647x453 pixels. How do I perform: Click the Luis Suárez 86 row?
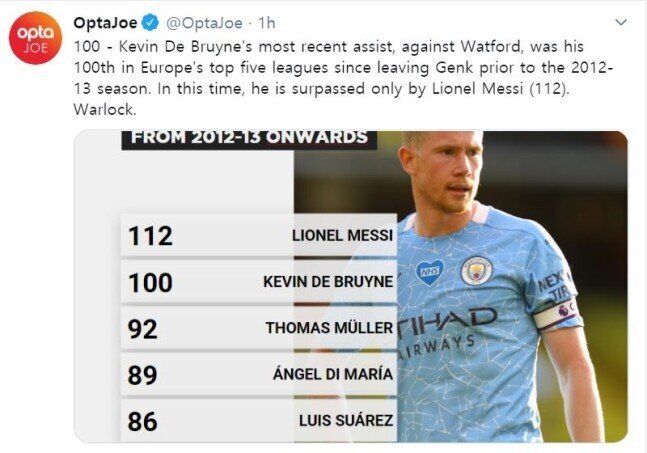point(259,421)
